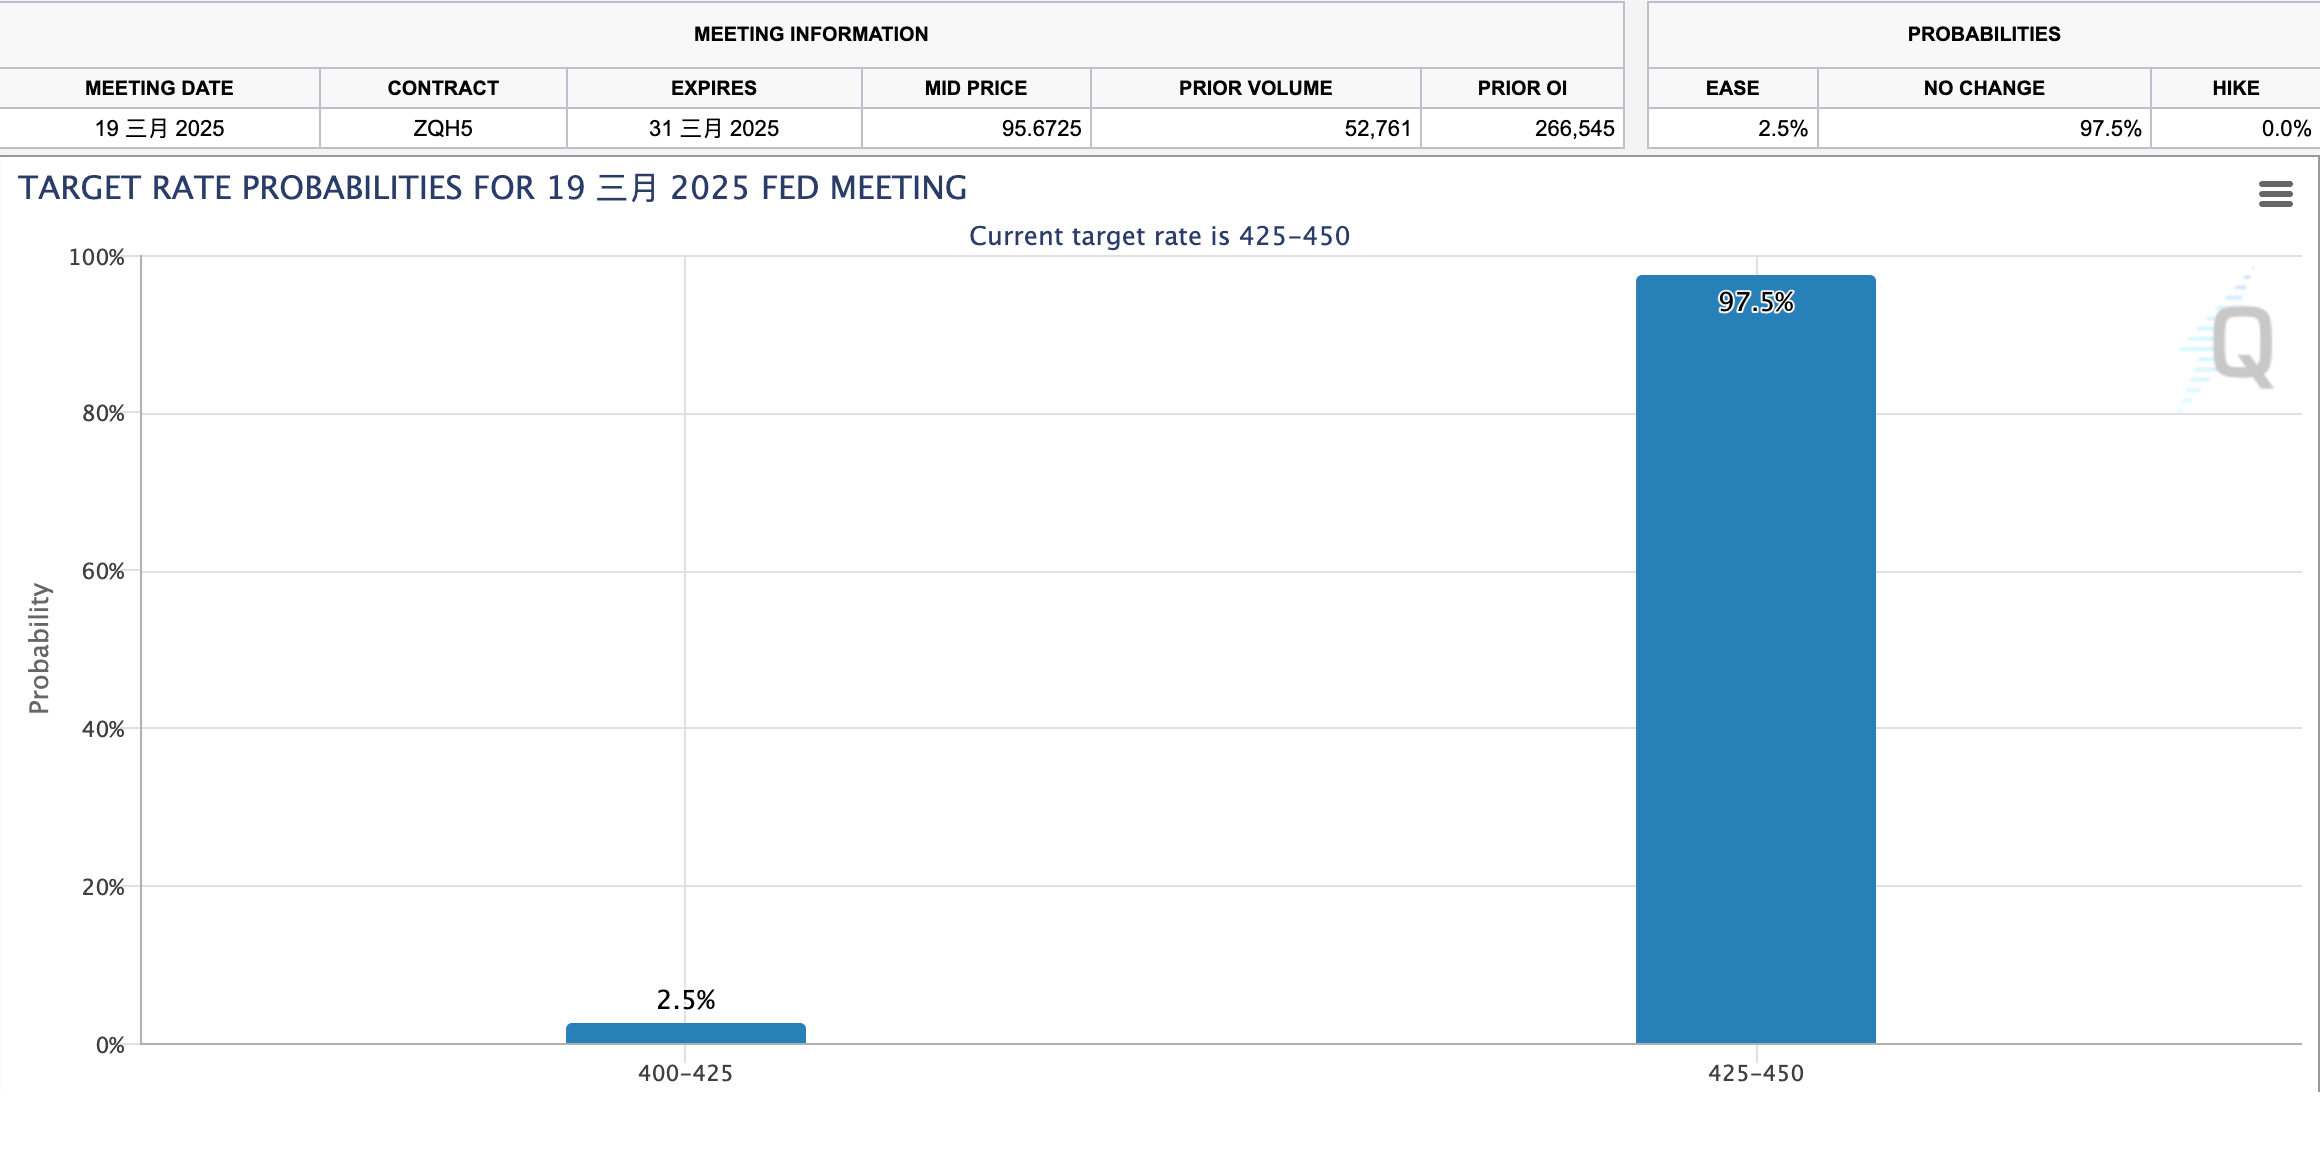Screen dimensions: 2320x1150
Task: Click the 95.6725 mid price value
Action: coord(1041,129)
